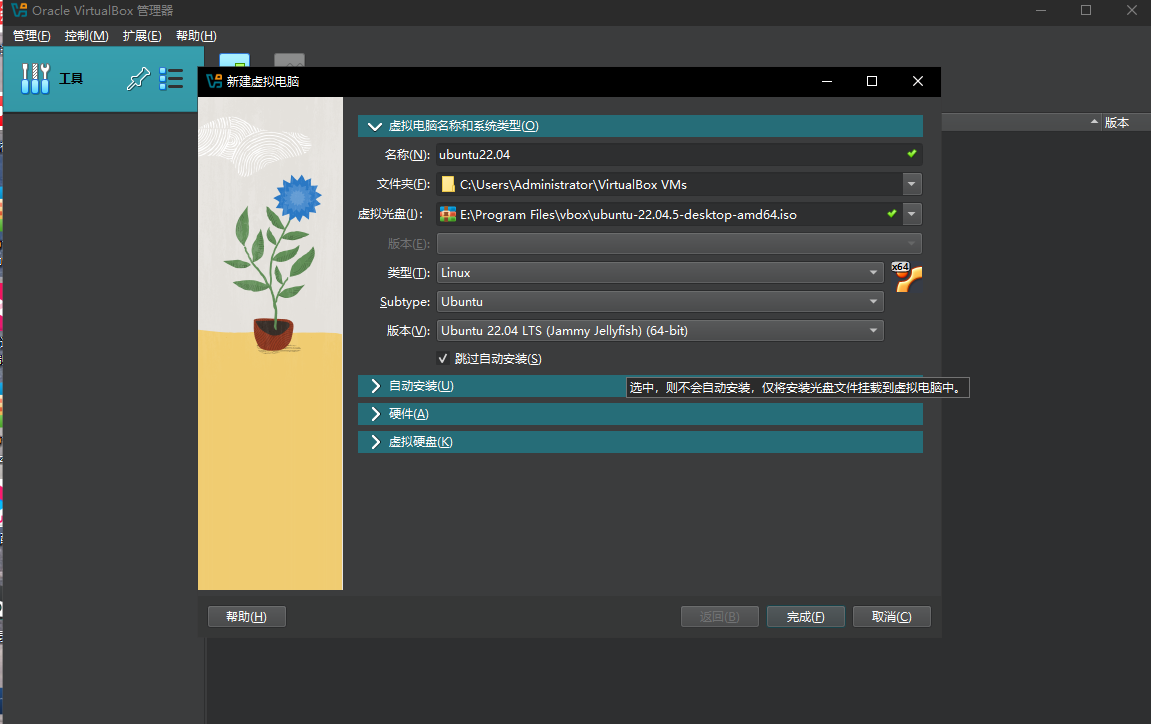The width and height of the screenshot is (1151, 724).
Task: Open the list menu icon beside Tools
Action: (171, 79)
